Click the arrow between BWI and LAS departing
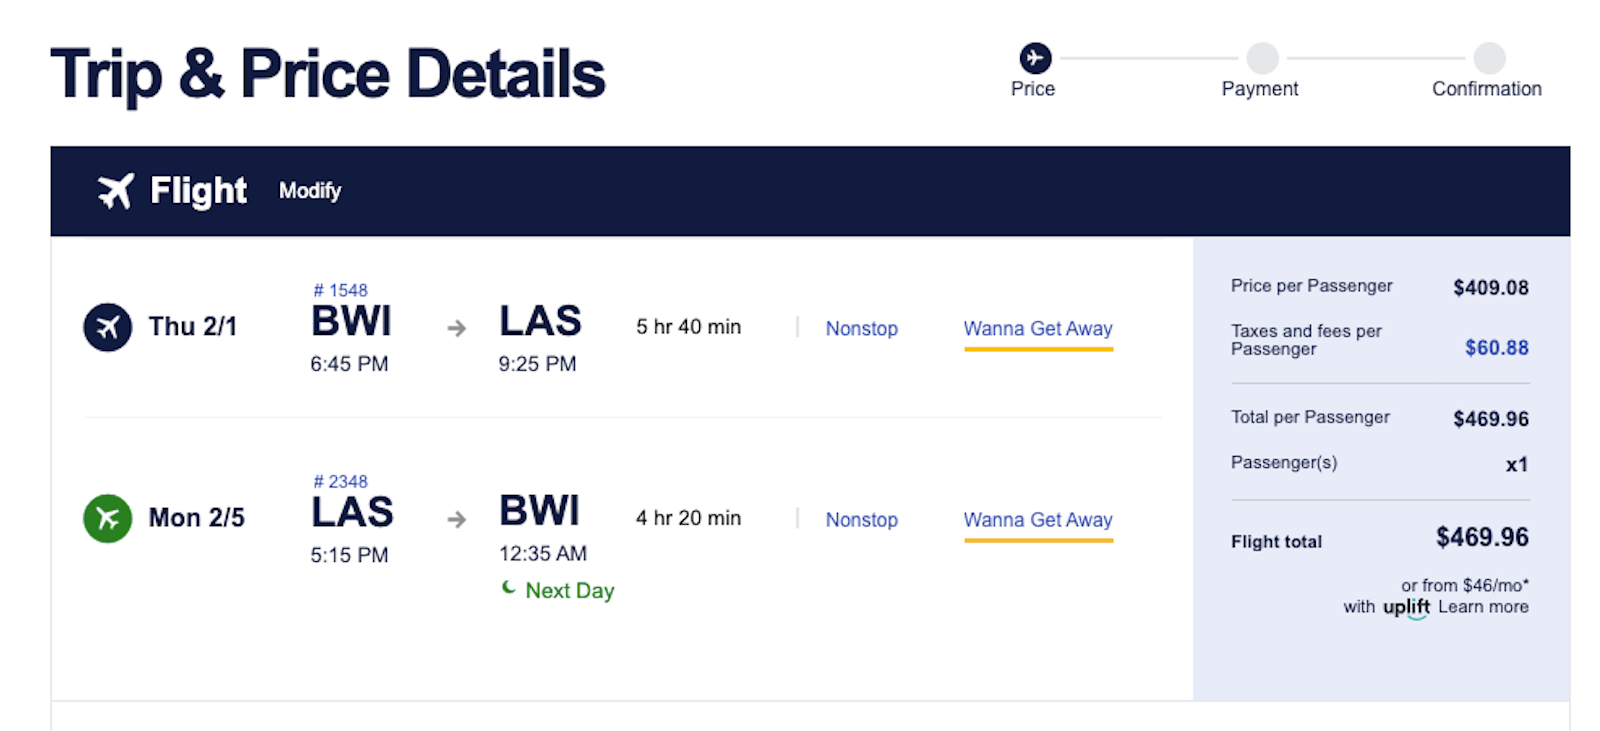 456,328
